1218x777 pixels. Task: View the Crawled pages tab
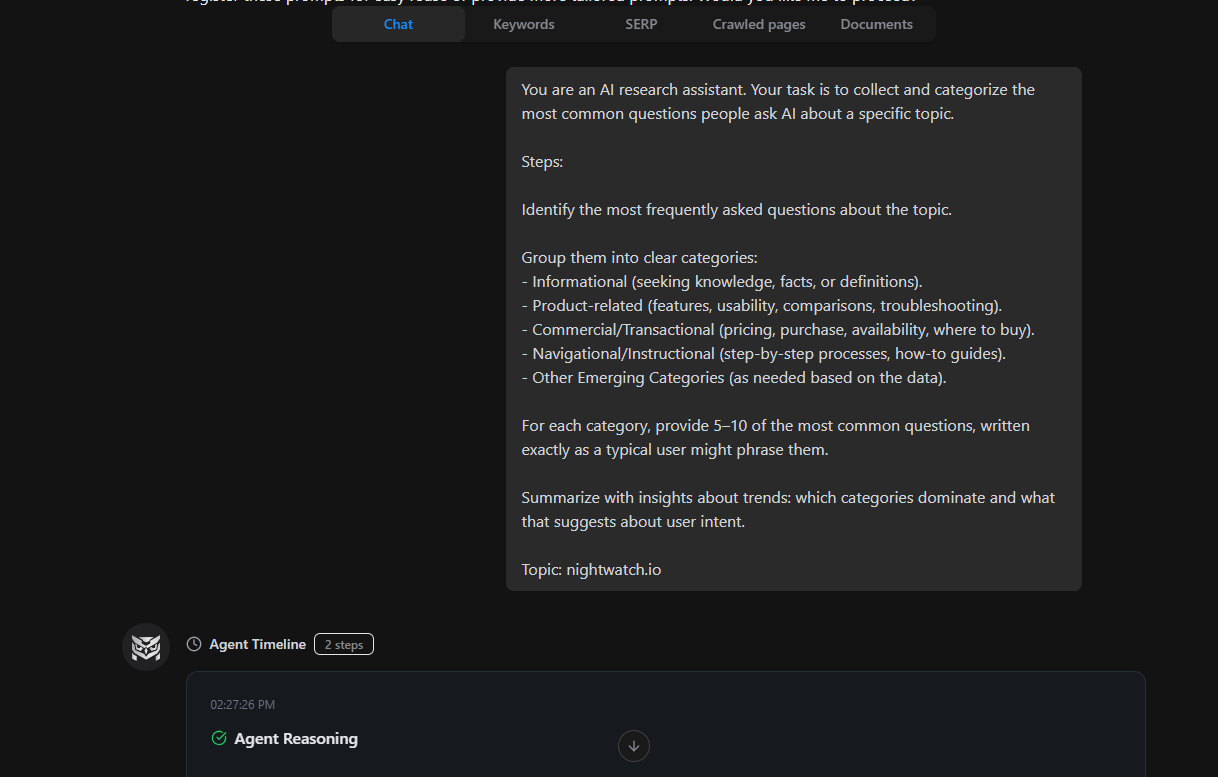point(759,24)
